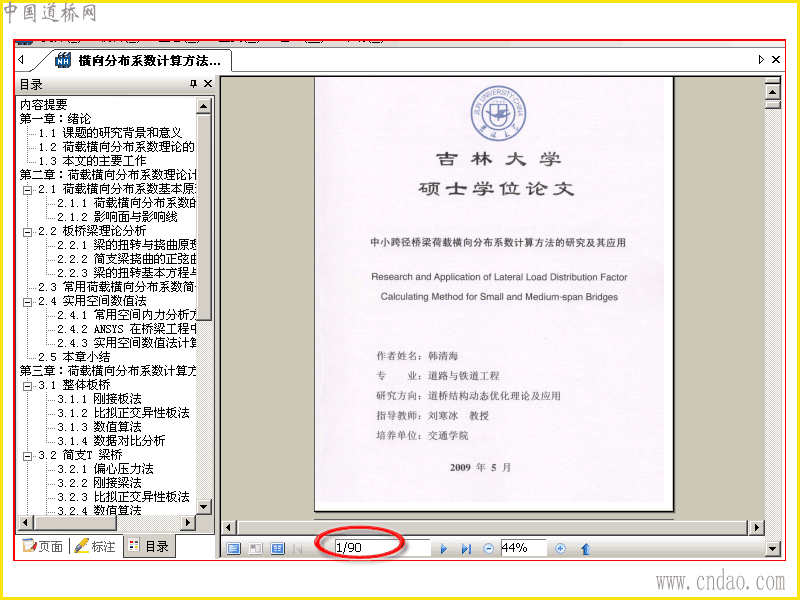The width and height of the screenshot is (800, 600).
Task: Zoom out with minus icon
Action: (488, 548)
